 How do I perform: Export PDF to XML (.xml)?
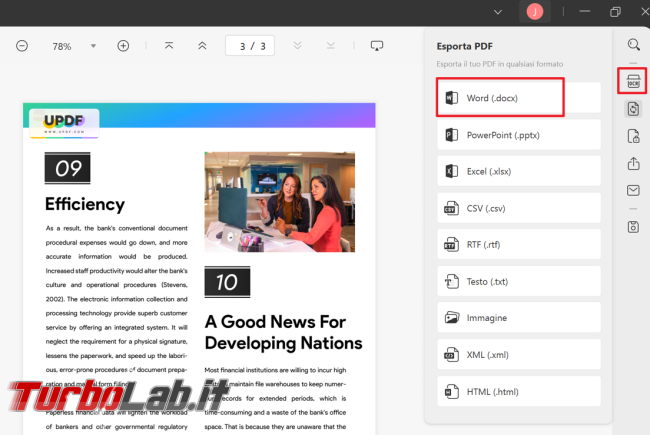click(519, 355)
